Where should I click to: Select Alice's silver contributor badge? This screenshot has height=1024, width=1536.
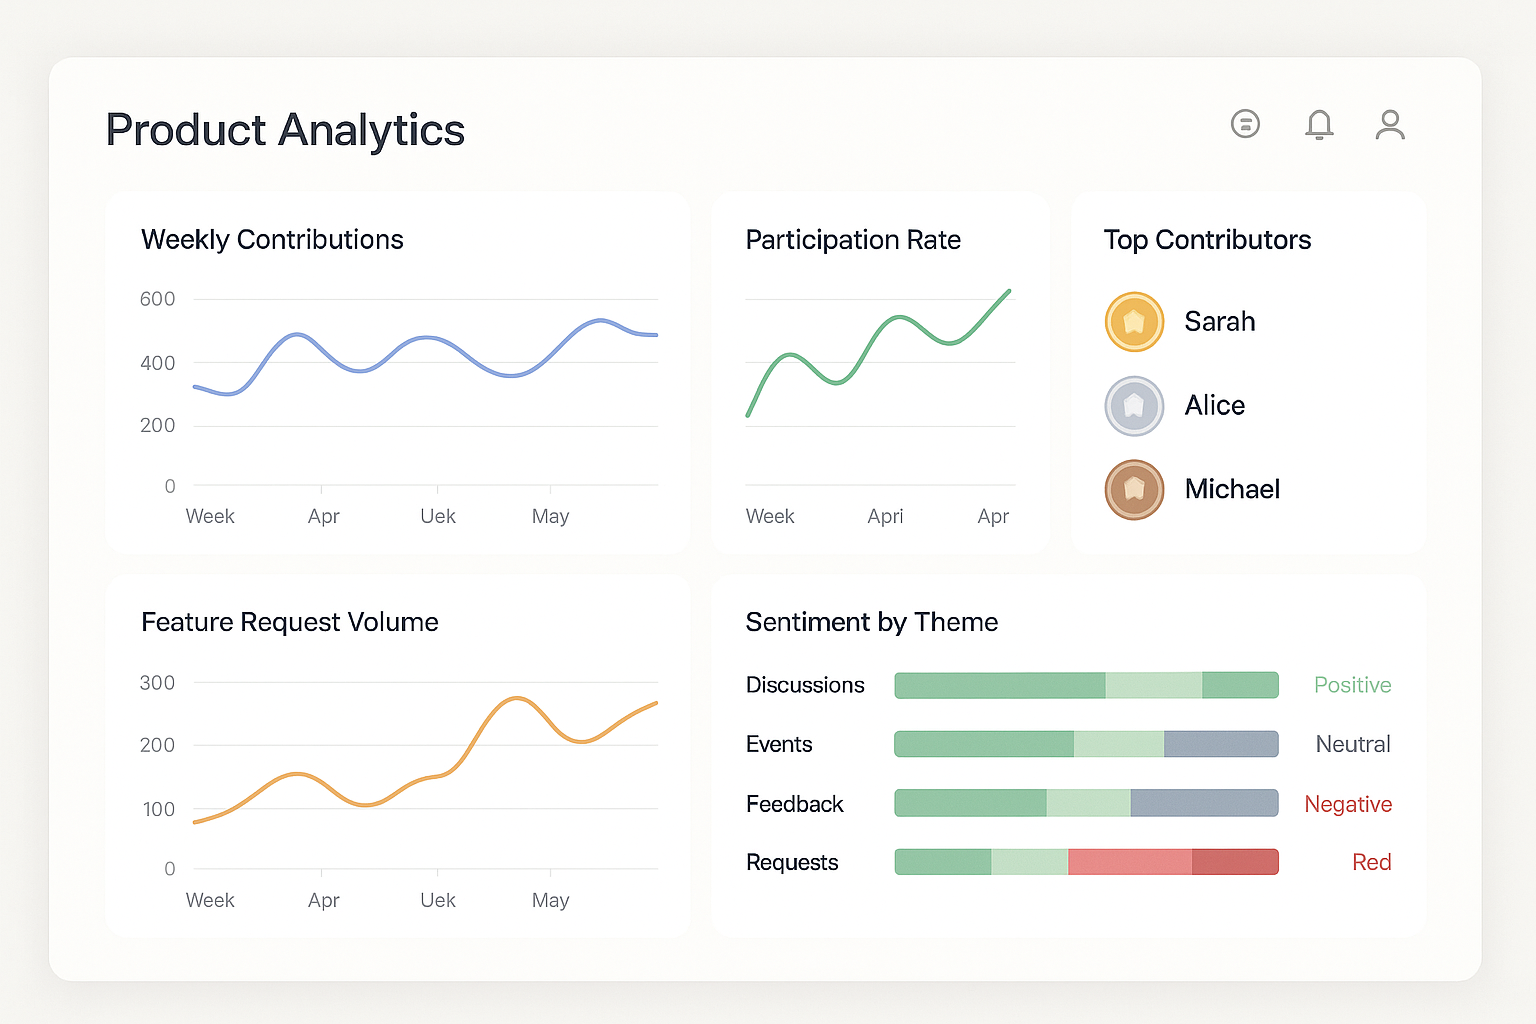click(x=1134, y=406)
